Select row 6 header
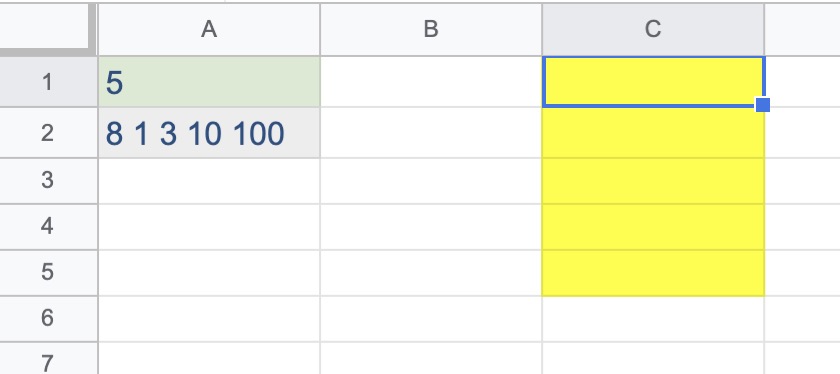840x374 pixels. pos(48,319)
